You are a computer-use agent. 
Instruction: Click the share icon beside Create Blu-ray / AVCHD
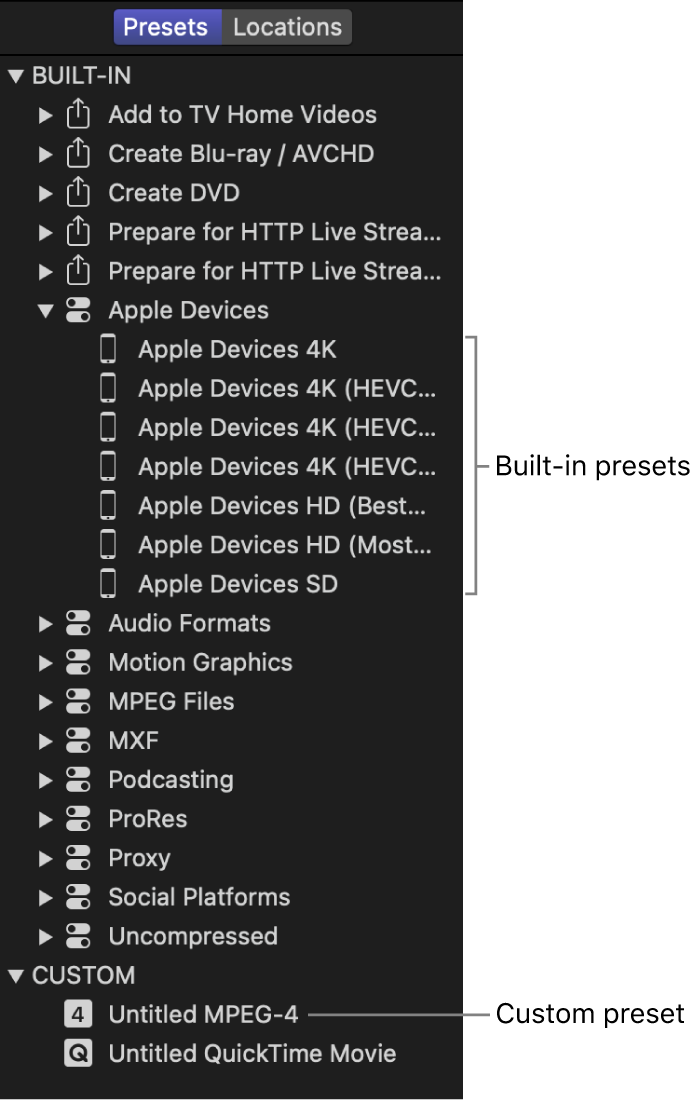point(79,154)
